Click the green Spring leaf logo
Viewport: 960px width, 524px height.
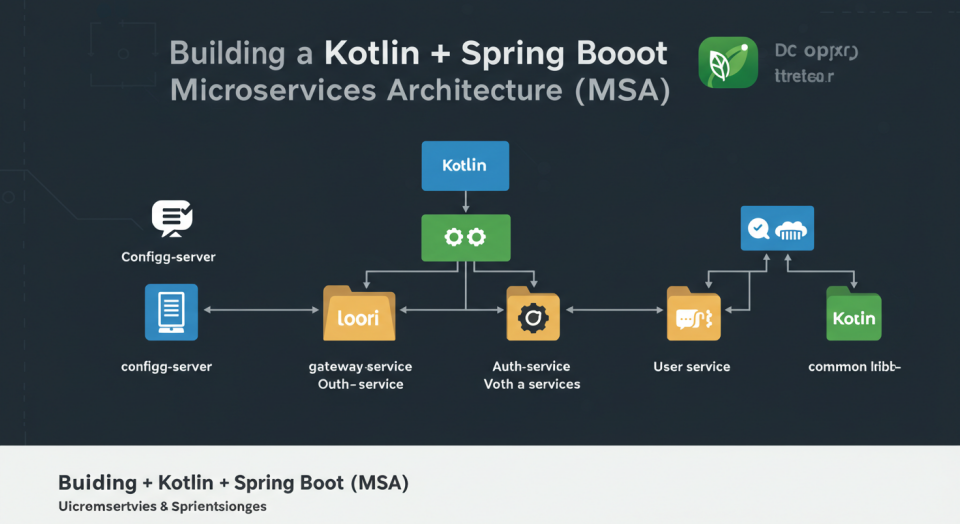pyautogui.click(x=728, y=62)
